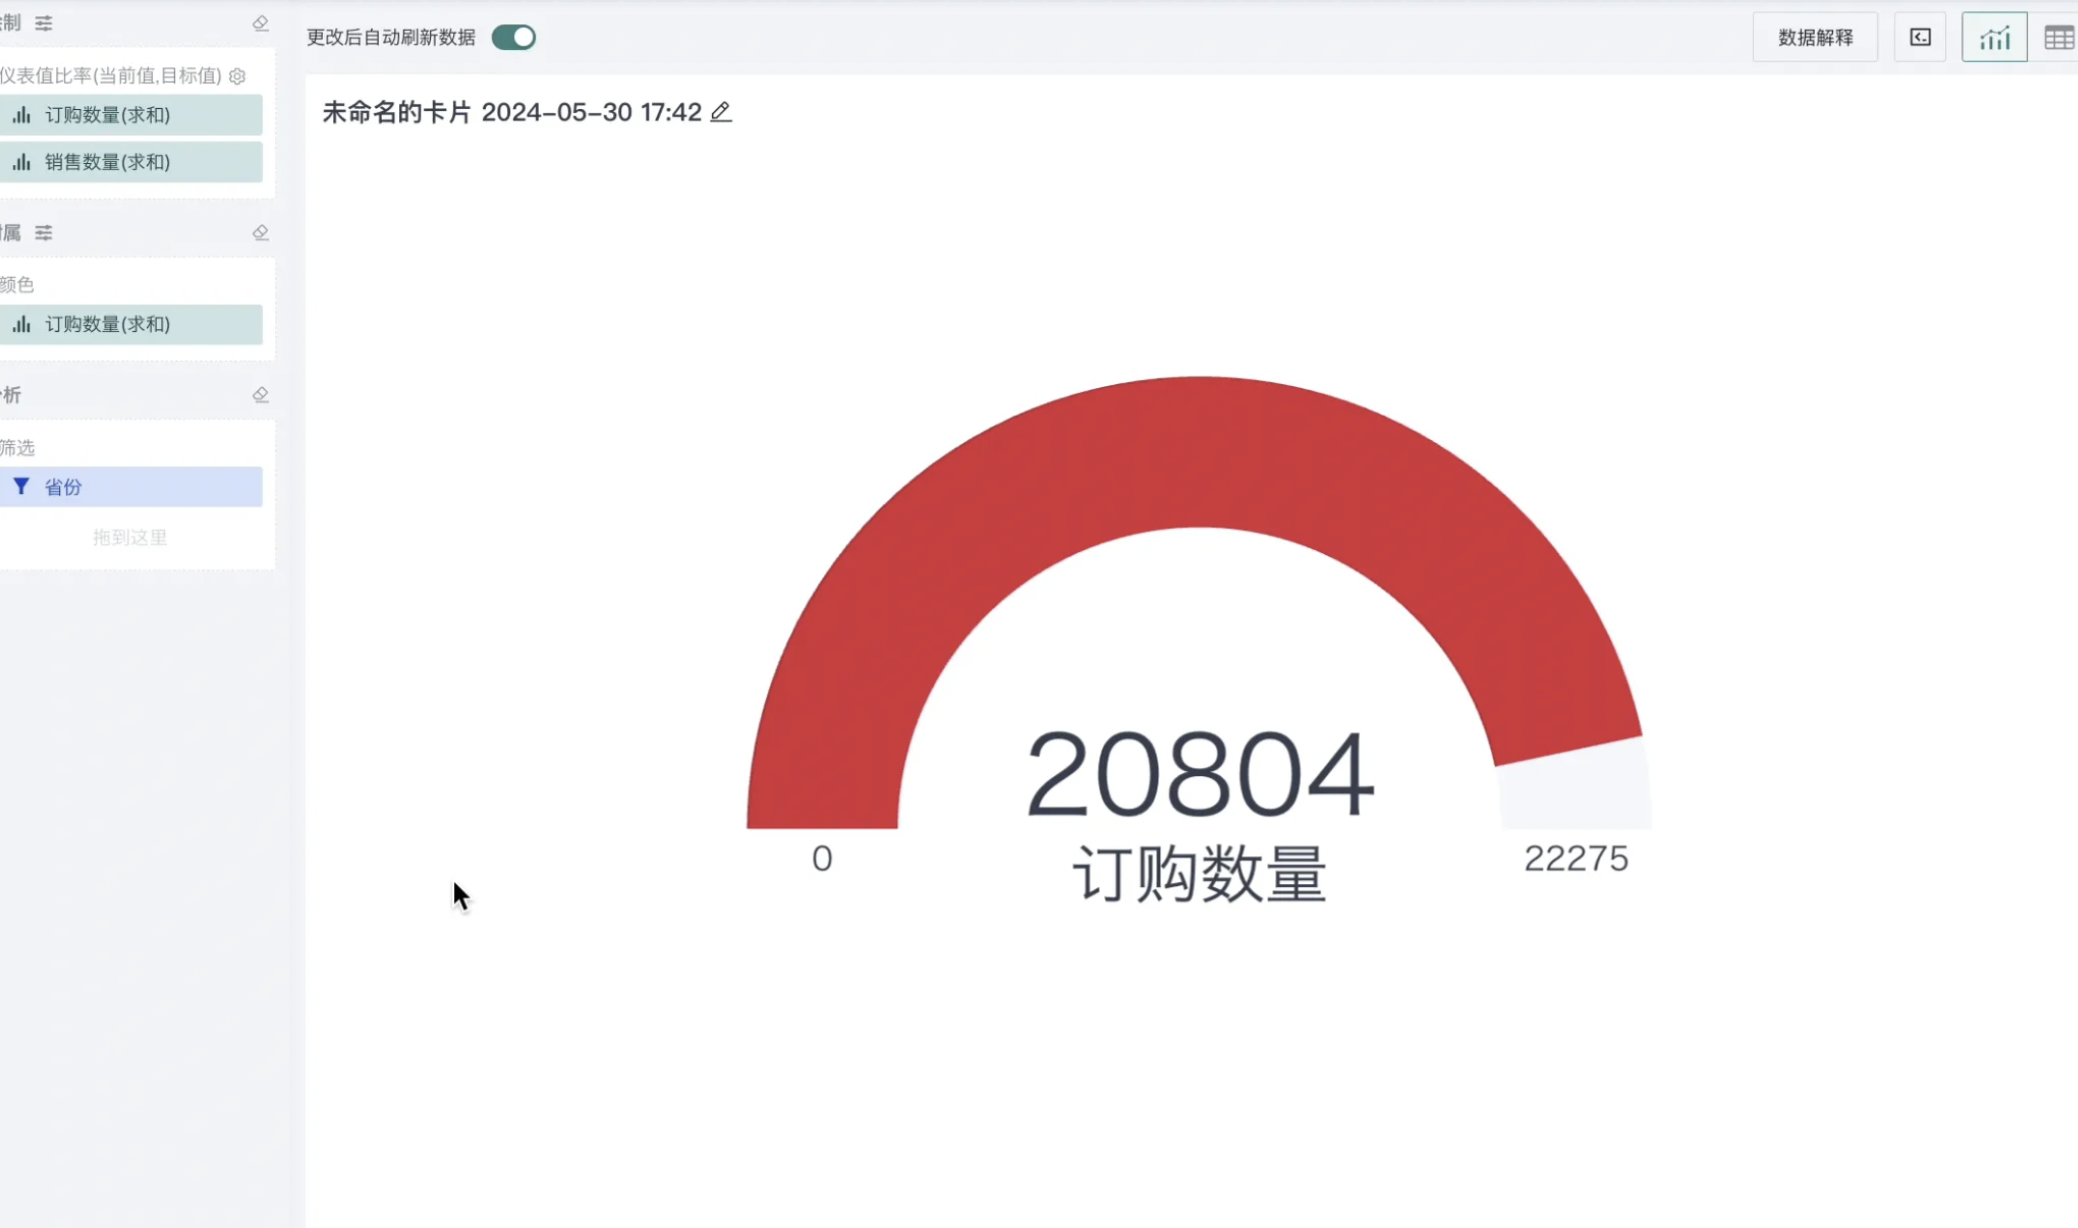This screenshot has height=1228, width=2078.
Task: Click the collapse panel icon beside 数据解释
Action: (x=1920, y=38)
